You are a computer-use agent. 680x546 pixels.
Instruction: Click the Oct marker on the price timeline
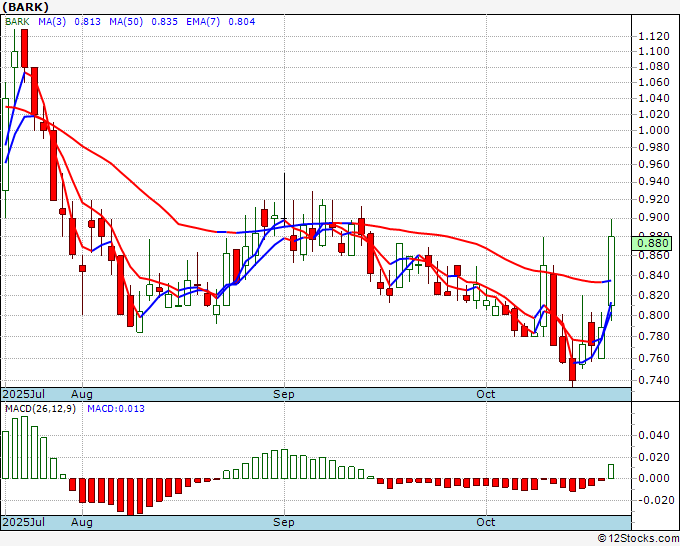[x=486, y=395]
